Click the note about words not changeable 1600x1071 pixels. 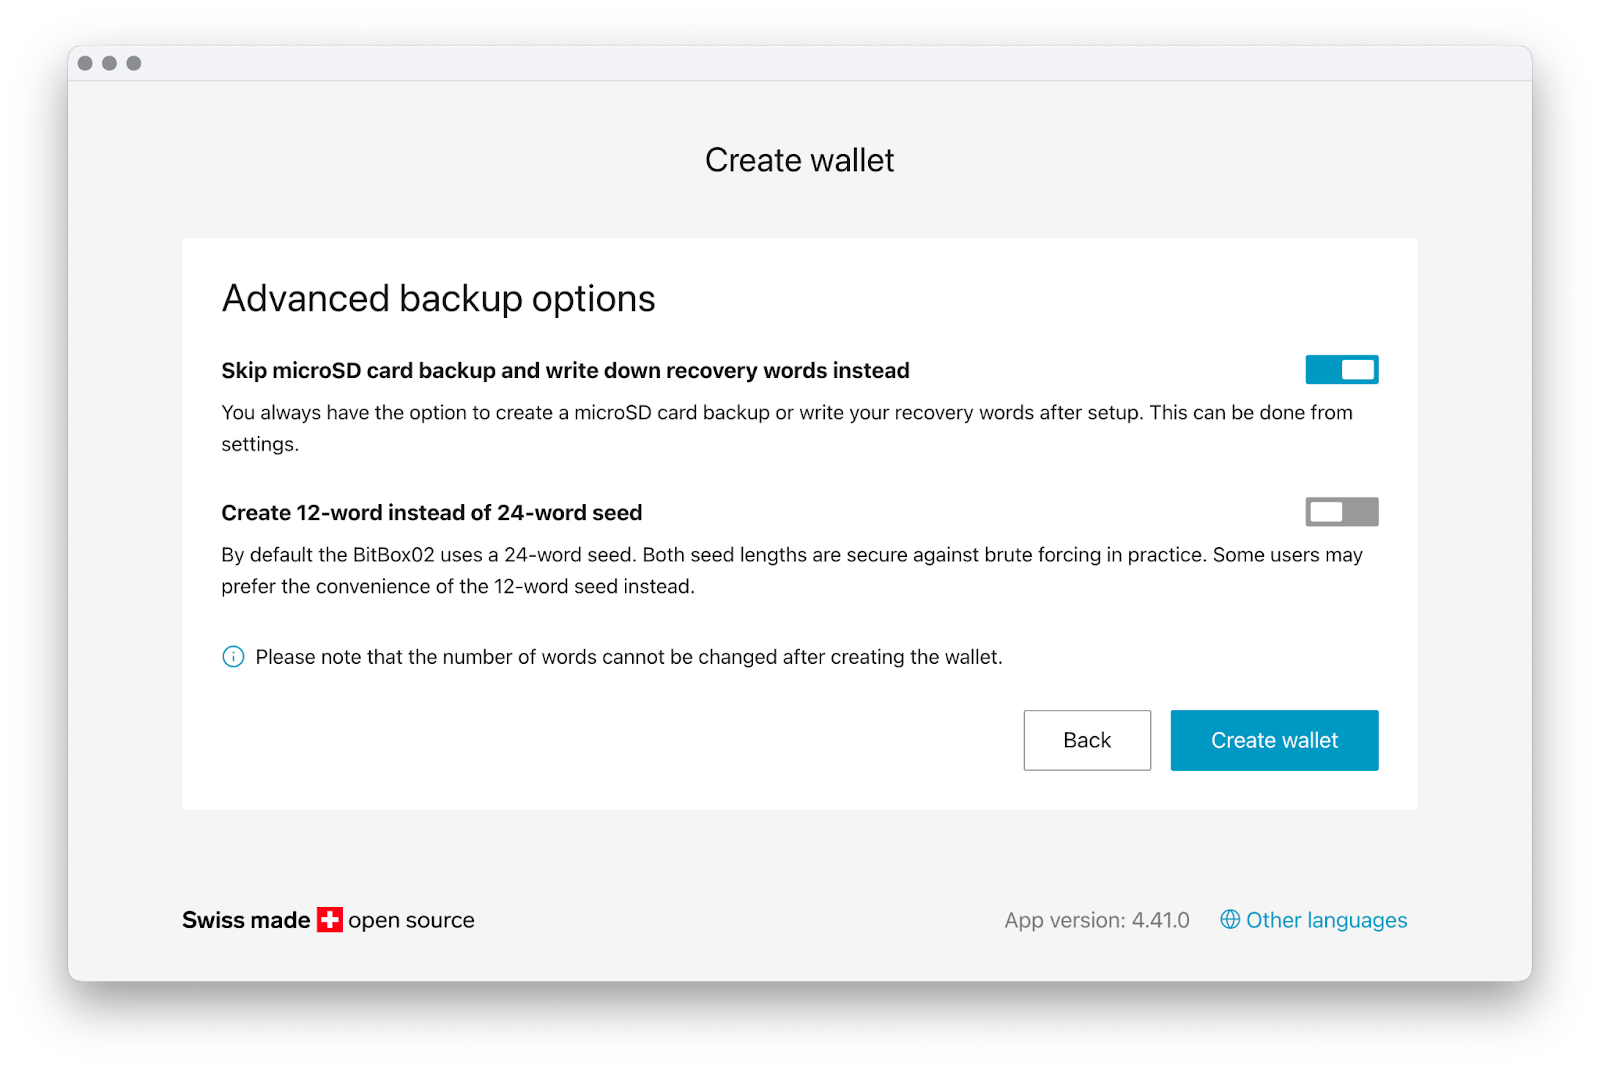click(x=628, y=657)
